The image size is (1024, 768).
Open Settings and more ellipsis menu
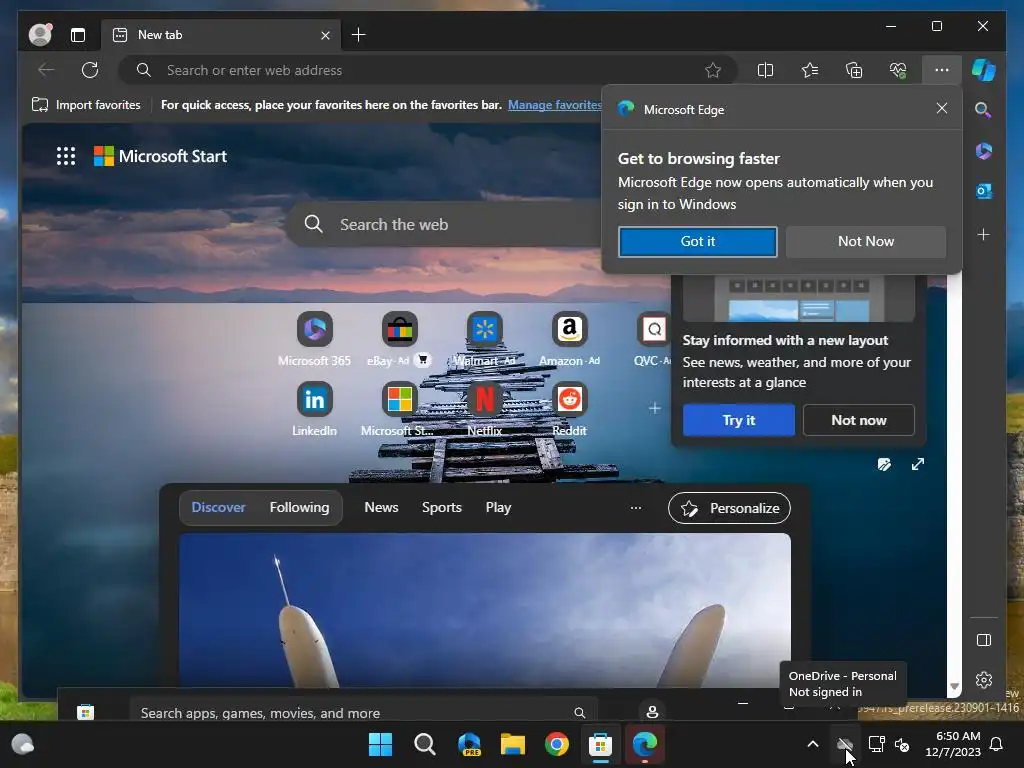942,70
